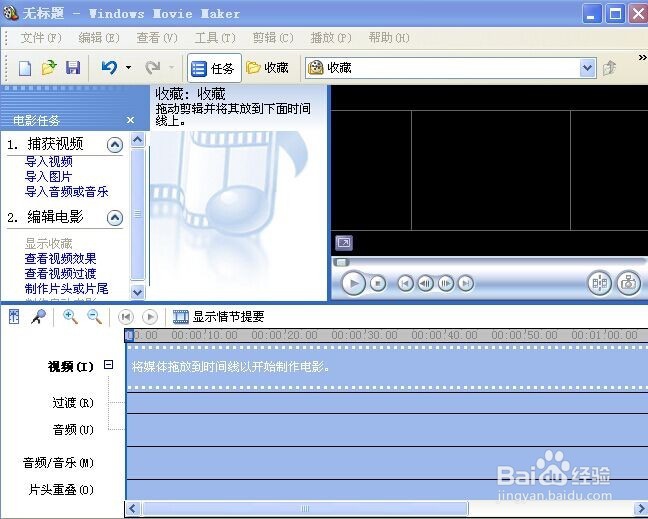Click the 音频(U) track label
648x519 pixels.
(x=73, y=430)
